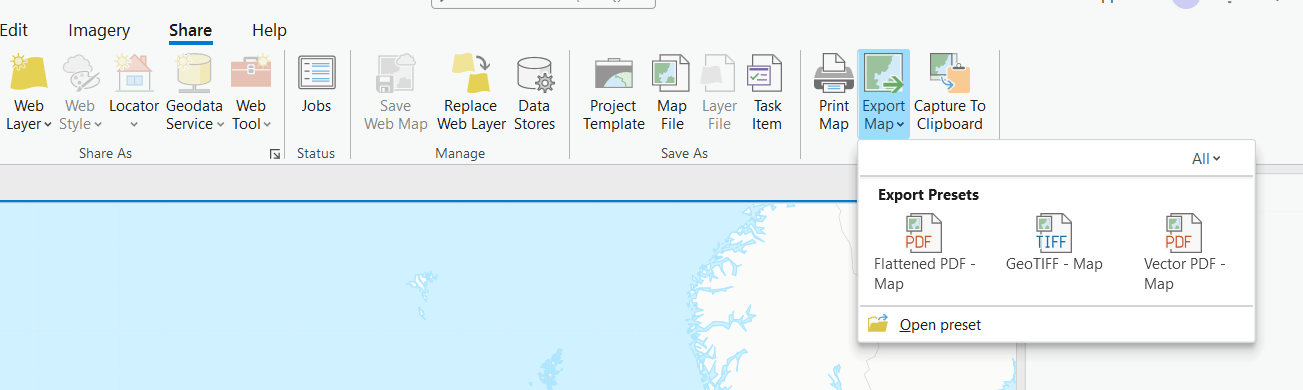Viewport: 1303px width, 390px height.
Task: Expand the Web Tool dropdown arrow
Action: click(x=267, y=125)
